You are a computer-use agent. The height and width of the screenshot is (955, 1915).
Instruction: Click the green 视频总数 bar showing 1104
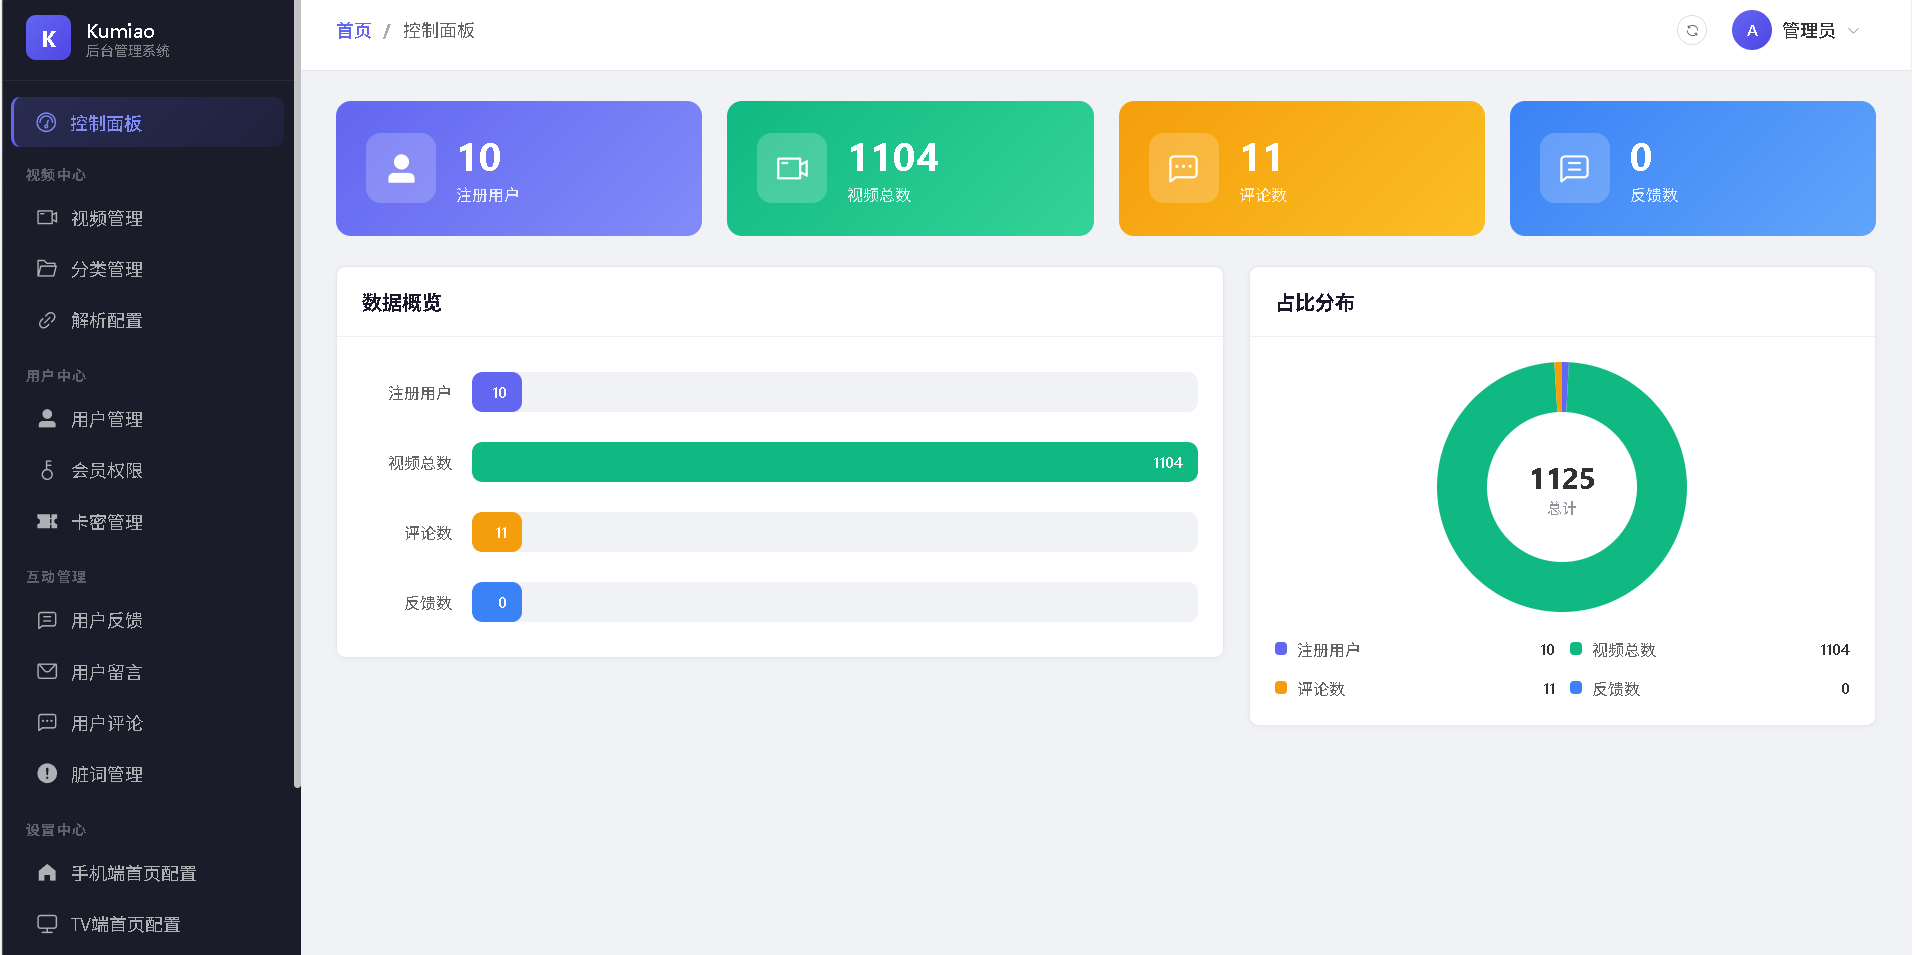(834, 462)
